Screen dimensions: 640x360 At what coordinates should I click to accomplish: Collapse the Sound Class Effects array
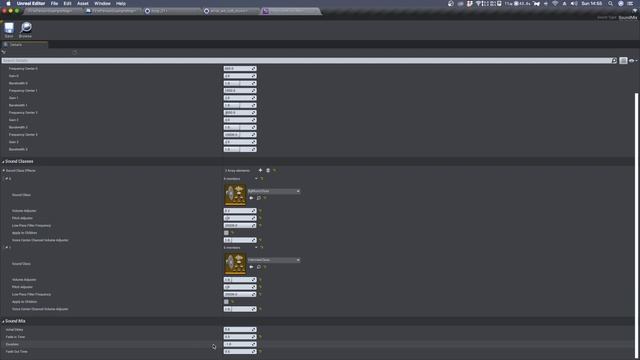(4, 170)
